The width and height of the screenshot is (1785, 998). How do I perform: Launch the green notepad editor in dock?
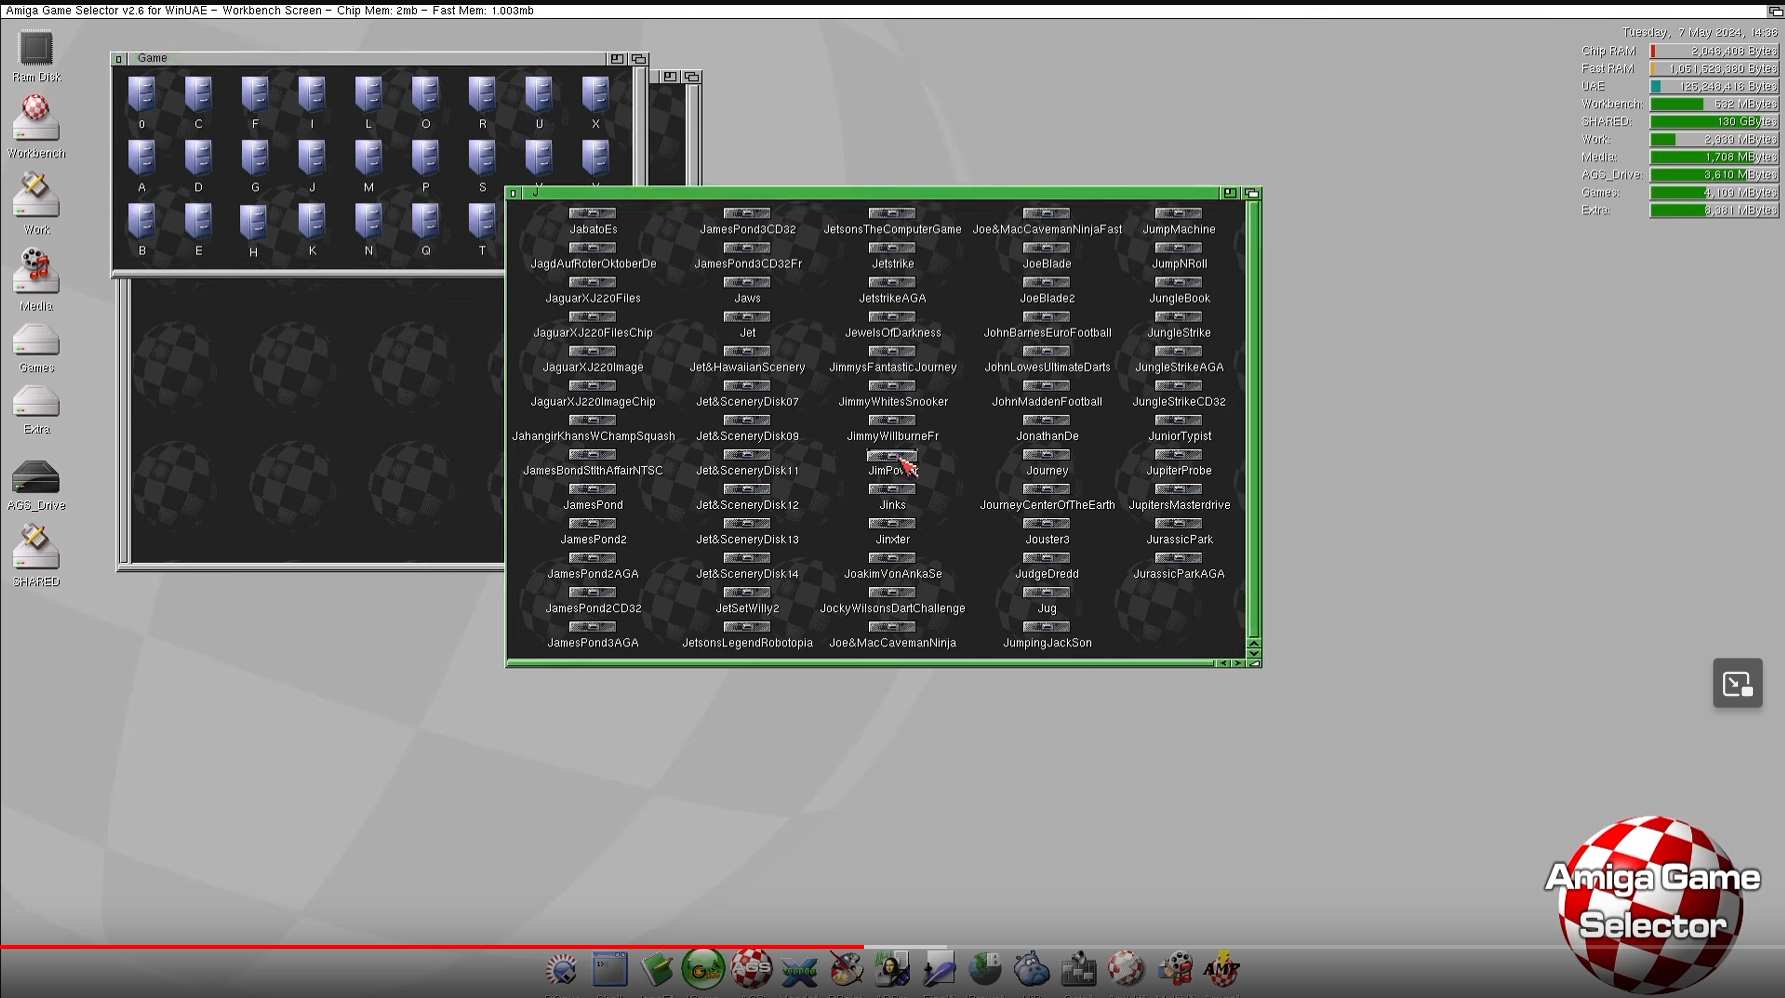pos(656,969)
